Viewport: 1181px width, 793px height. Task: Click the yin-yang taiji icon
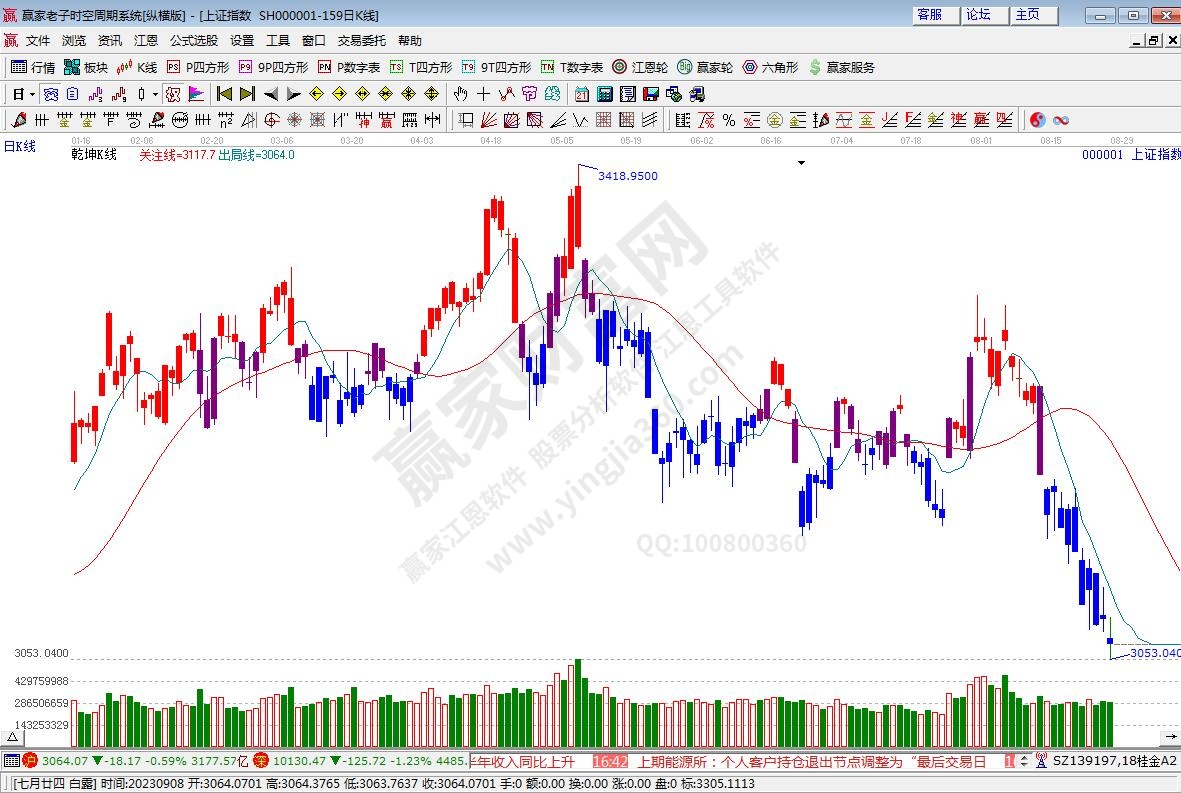(1038, 120)
